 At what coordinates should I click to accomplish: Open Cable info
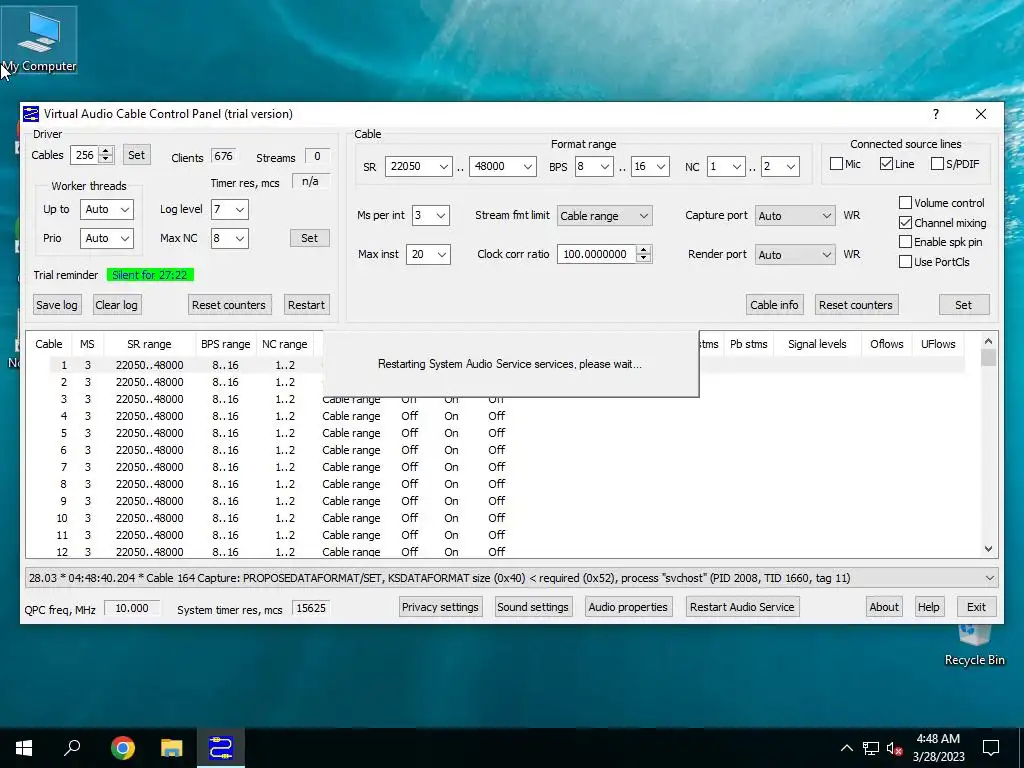[x=774, y=305]
